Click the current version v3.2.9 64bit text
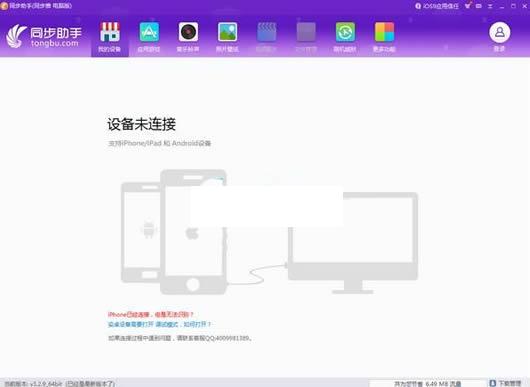This screenshot has width=530, height=387. 59,384
